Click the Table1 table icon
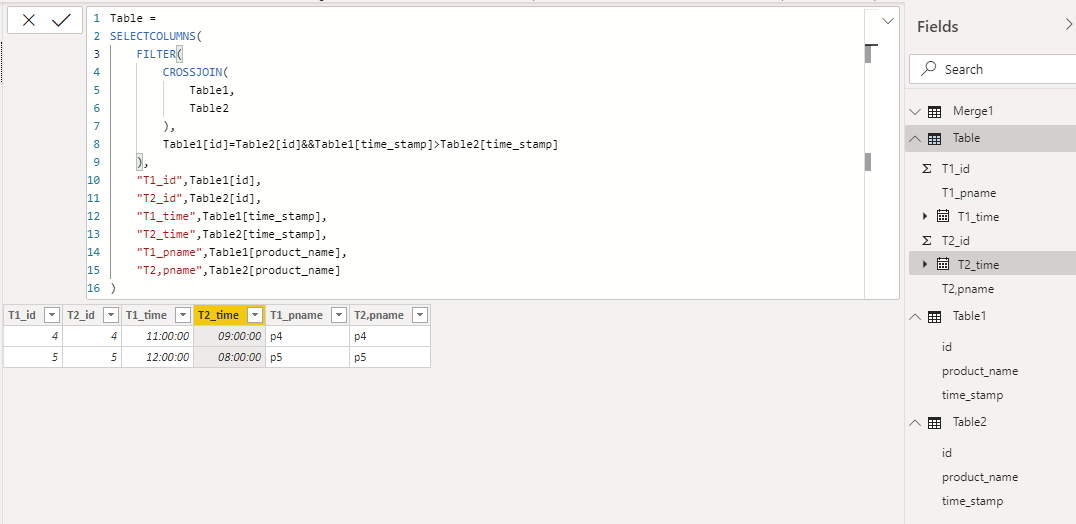 click(934, 317)
